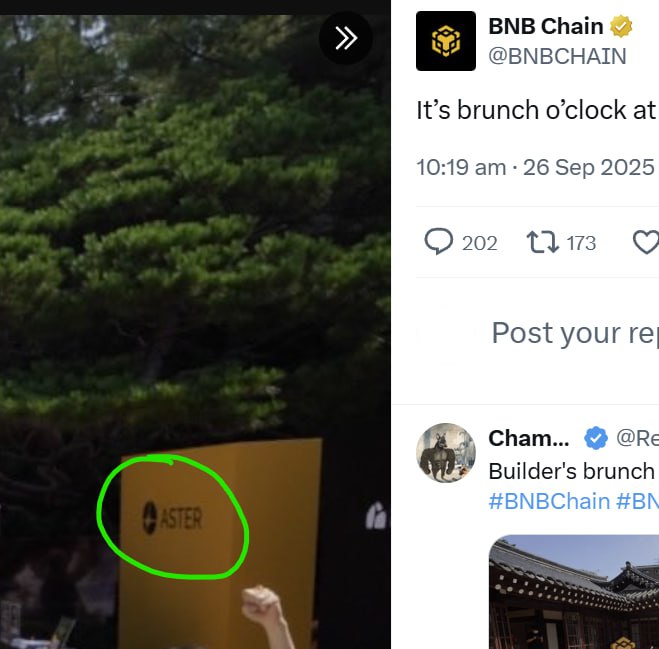Click the ASTER logo on the yellow sign
The width and height of the screenshot is (659, 649).
coord(173,518)
